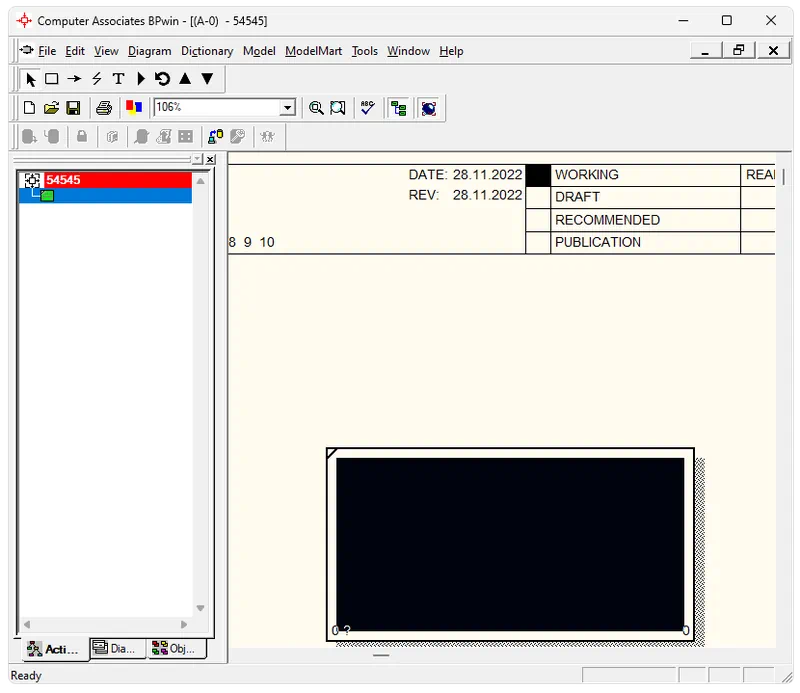This screenshot has width=800, height=693.
Task: Click the ModelMart globe icon
Action: [x=429, y=108]
